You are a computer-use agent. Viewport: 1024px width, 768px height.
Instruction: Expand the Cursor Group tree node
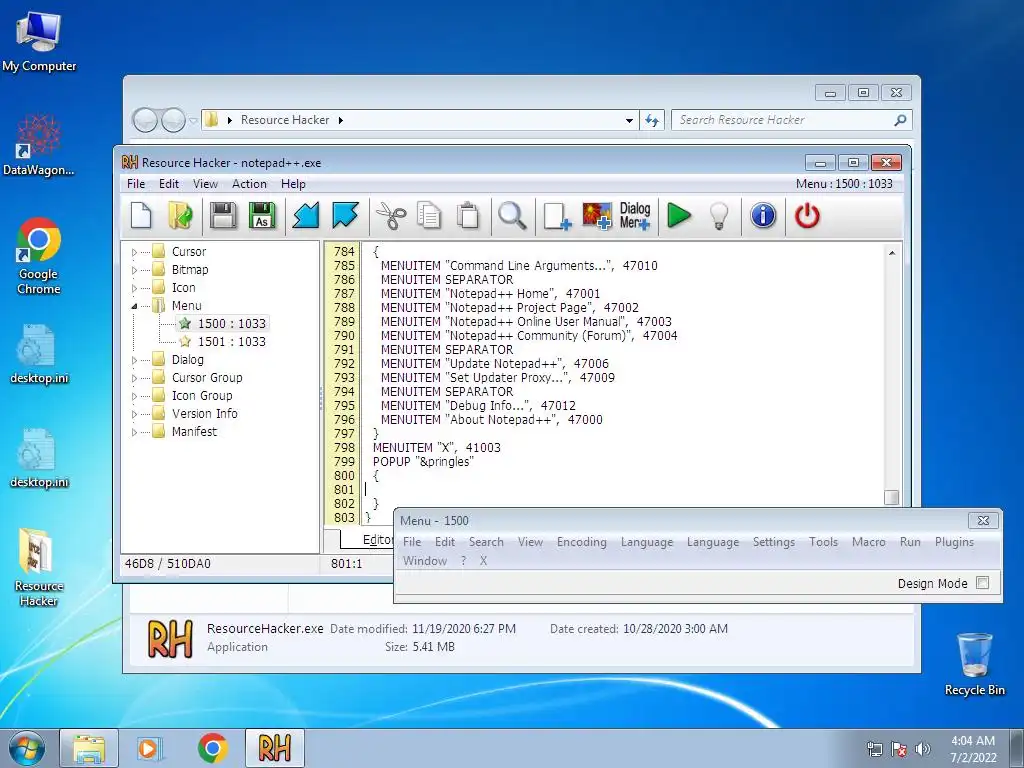tap(135, 378)
